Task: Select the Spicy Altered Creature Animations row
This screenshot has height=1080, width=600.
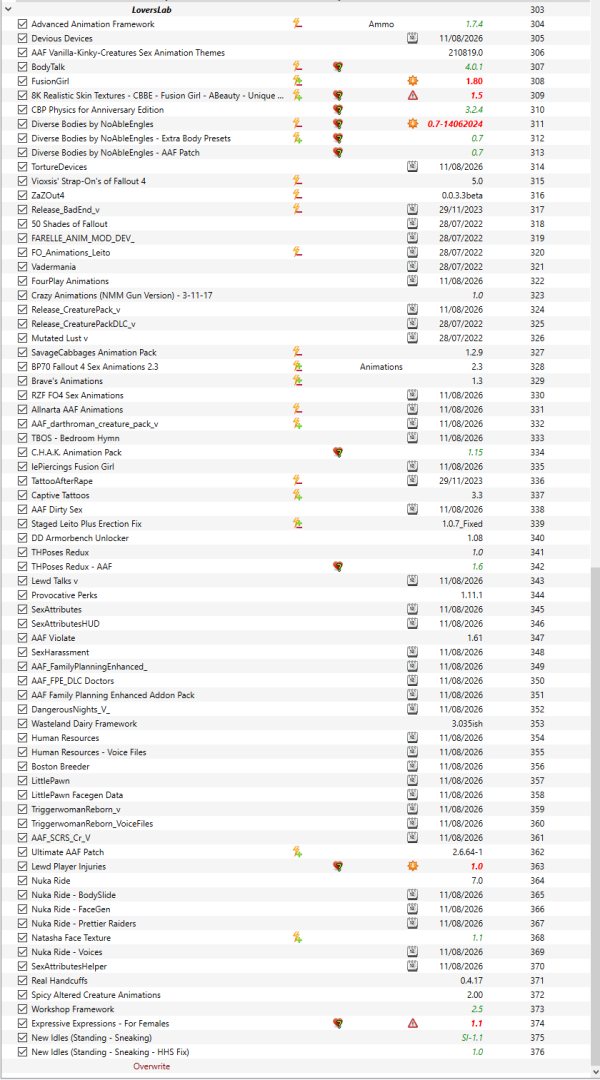Action: tap(295, 995)
